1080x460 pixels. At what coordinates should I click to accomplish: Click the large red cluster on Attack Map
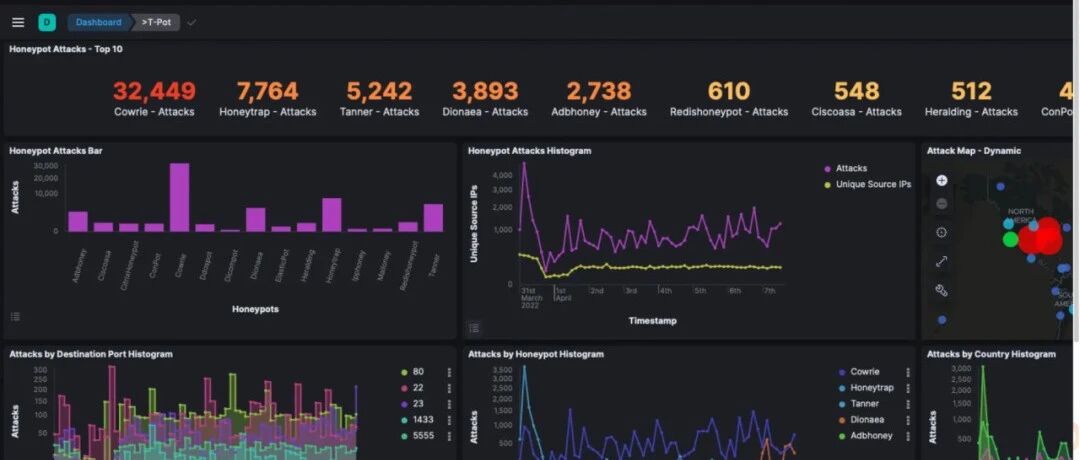(x=1041, y=236)
